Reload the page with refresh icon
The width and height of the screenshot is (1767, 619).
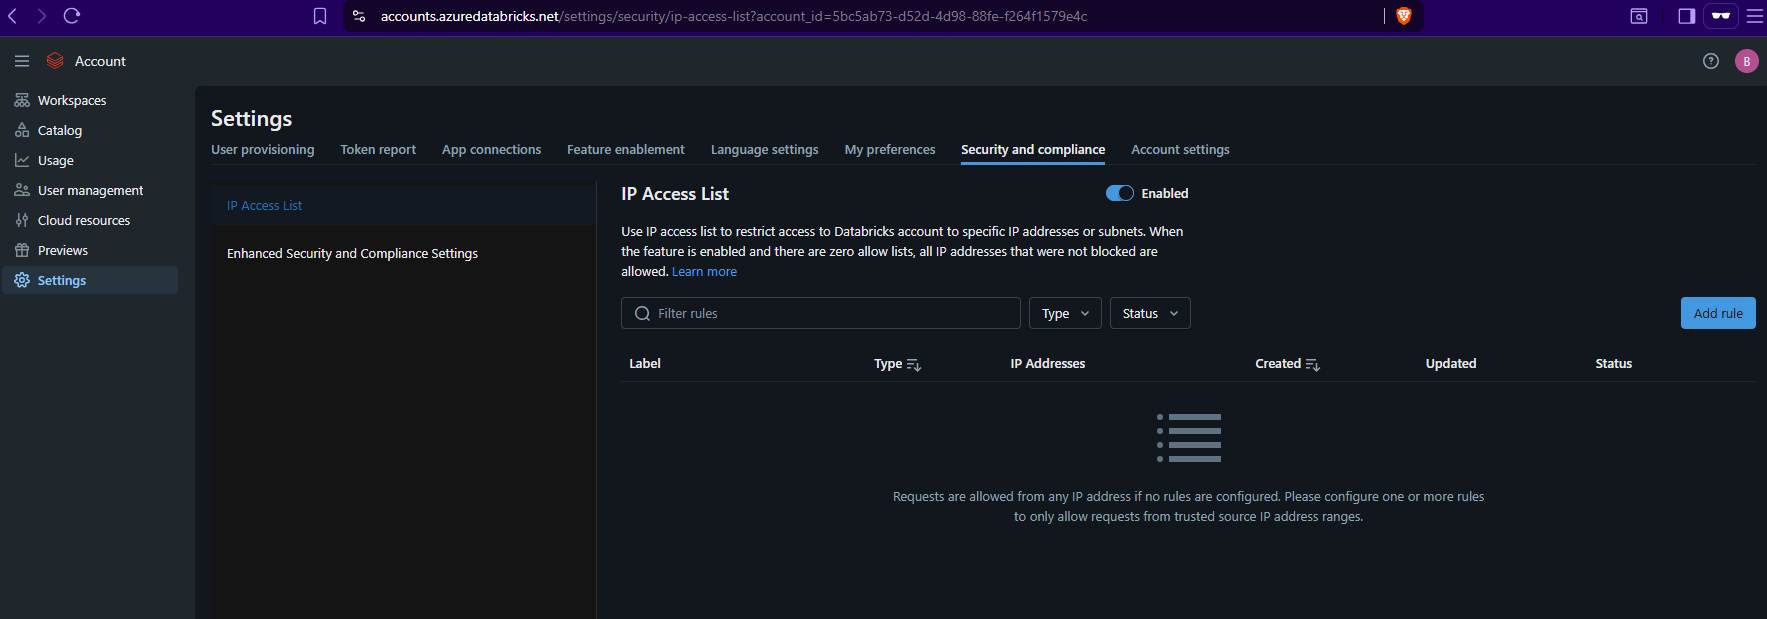click(72, 16)
